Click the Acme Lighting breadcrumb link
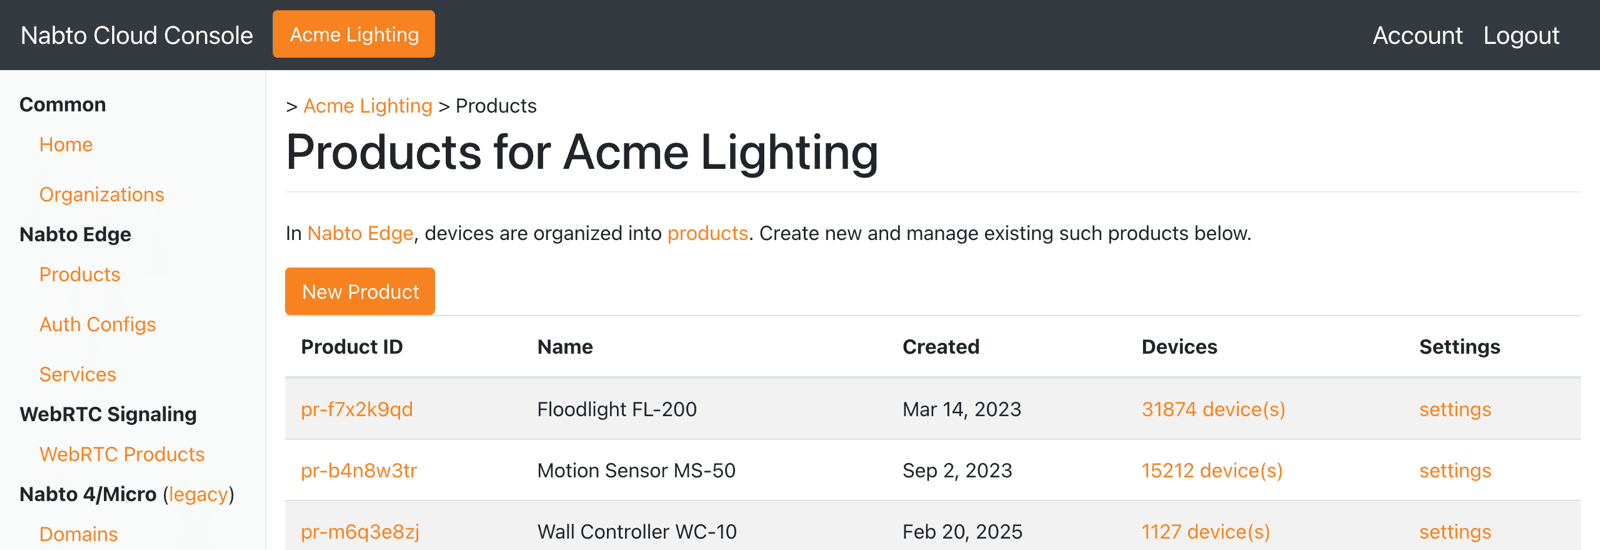 [368, 106]
